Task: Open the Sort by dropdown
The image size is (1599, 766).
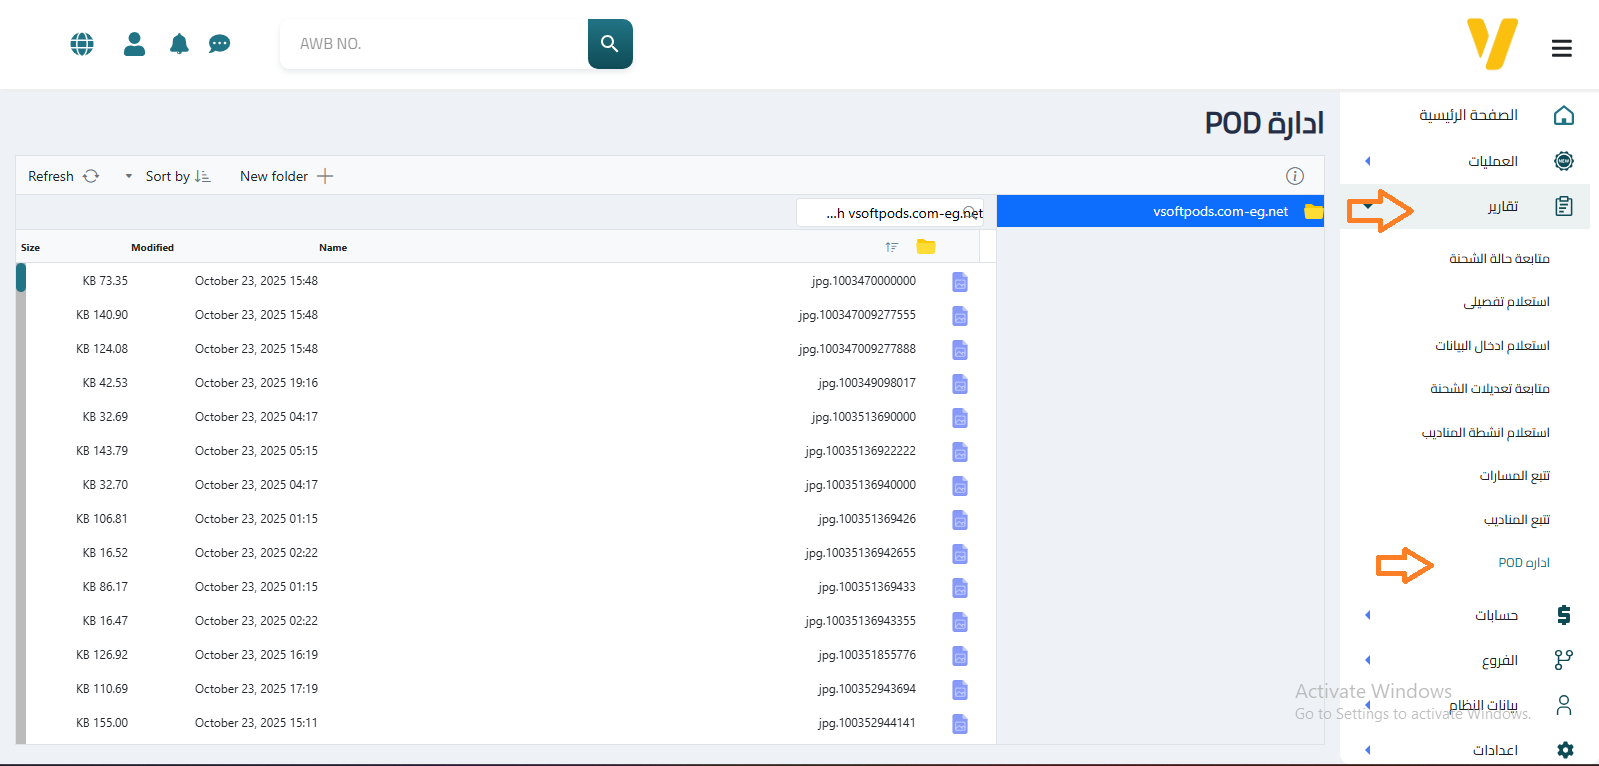Action: coord(167,176)
